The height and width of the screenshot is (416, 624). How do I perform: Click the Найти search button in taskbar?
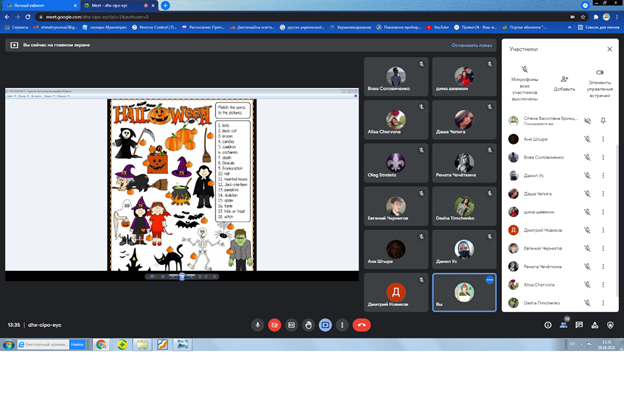77,344
